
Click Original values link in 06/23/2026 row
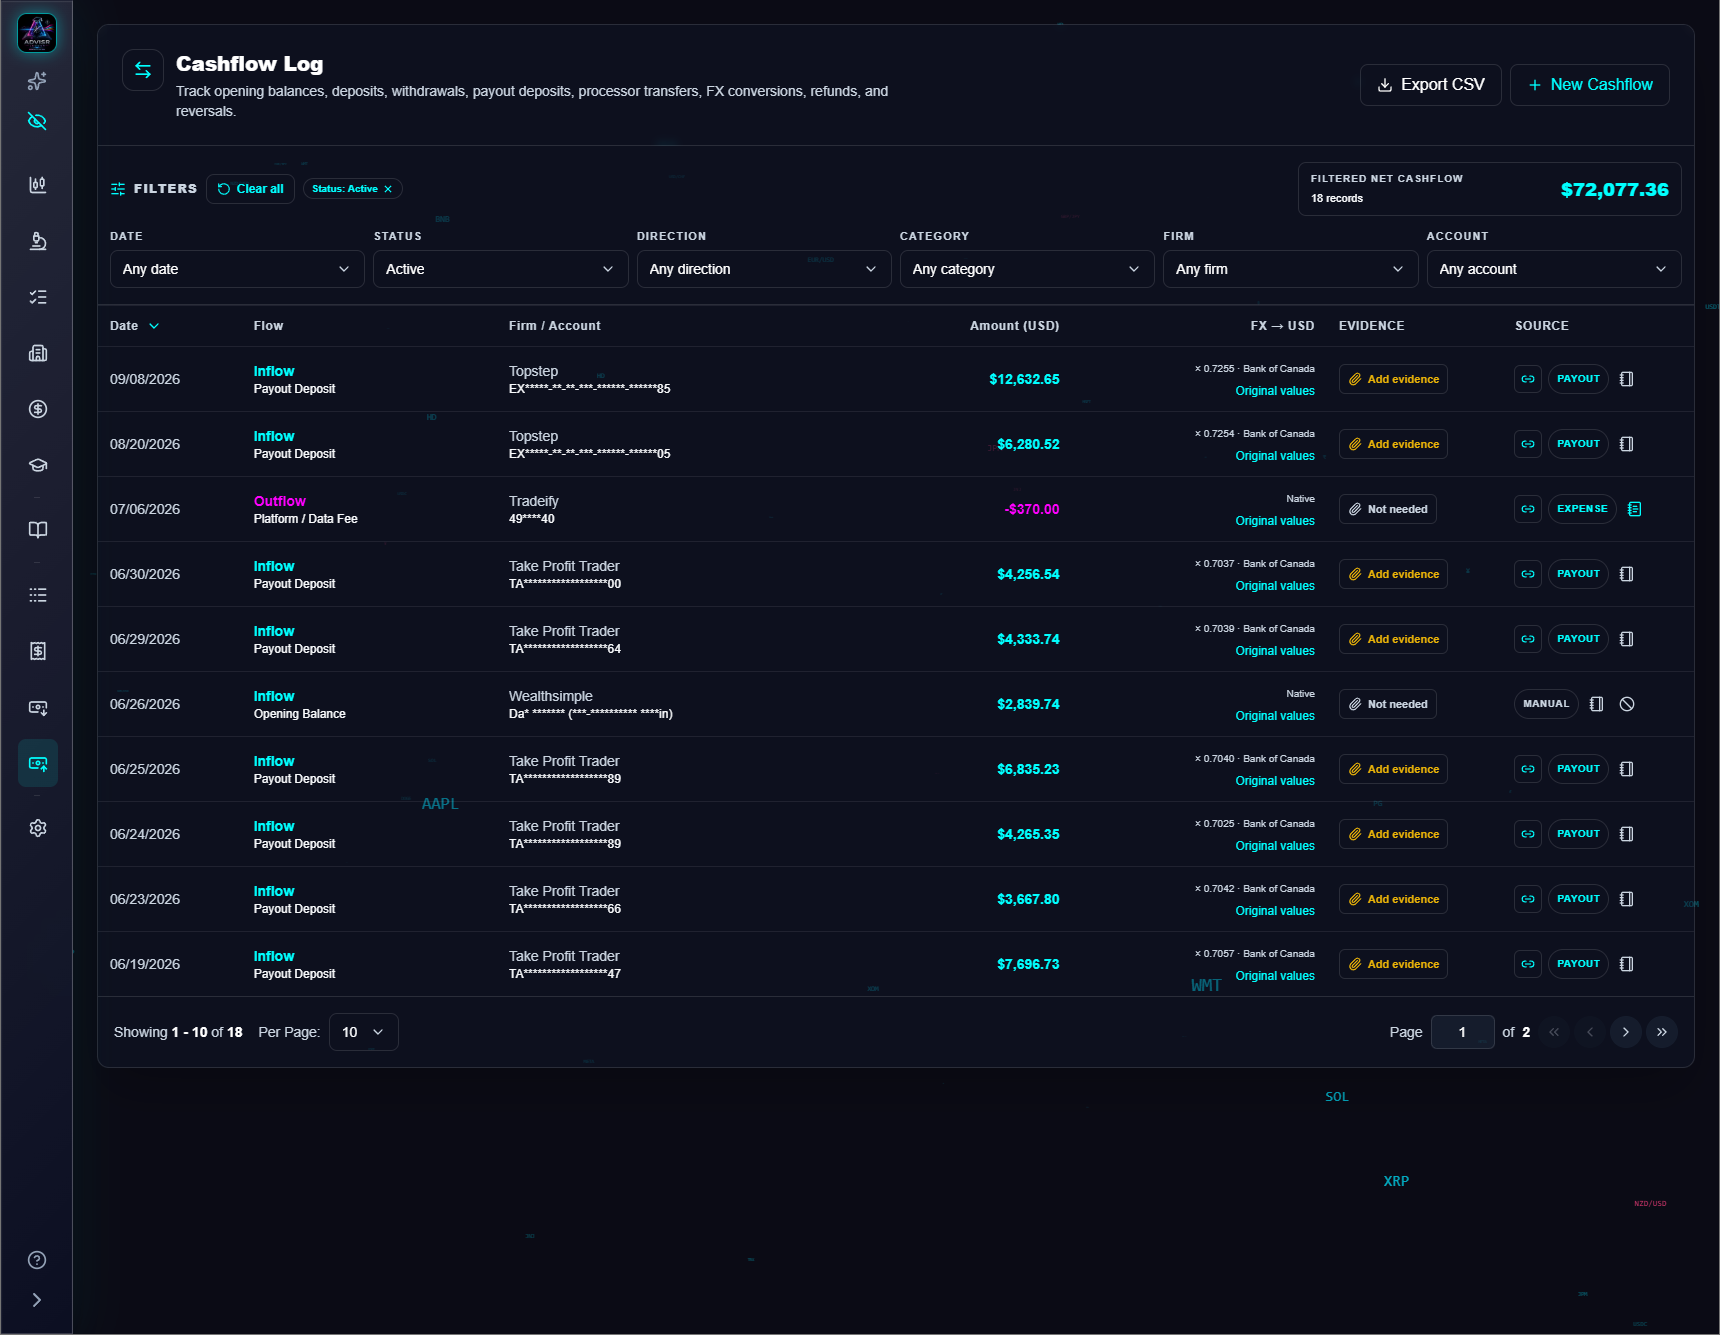tap(1275, 911)
